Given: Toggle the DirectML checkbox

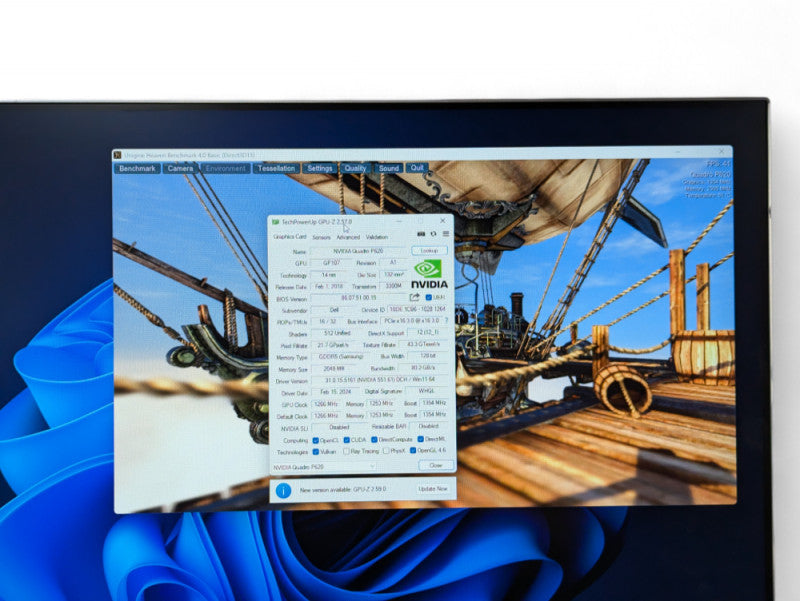Looking at the screenshot, I should point(420,439).
